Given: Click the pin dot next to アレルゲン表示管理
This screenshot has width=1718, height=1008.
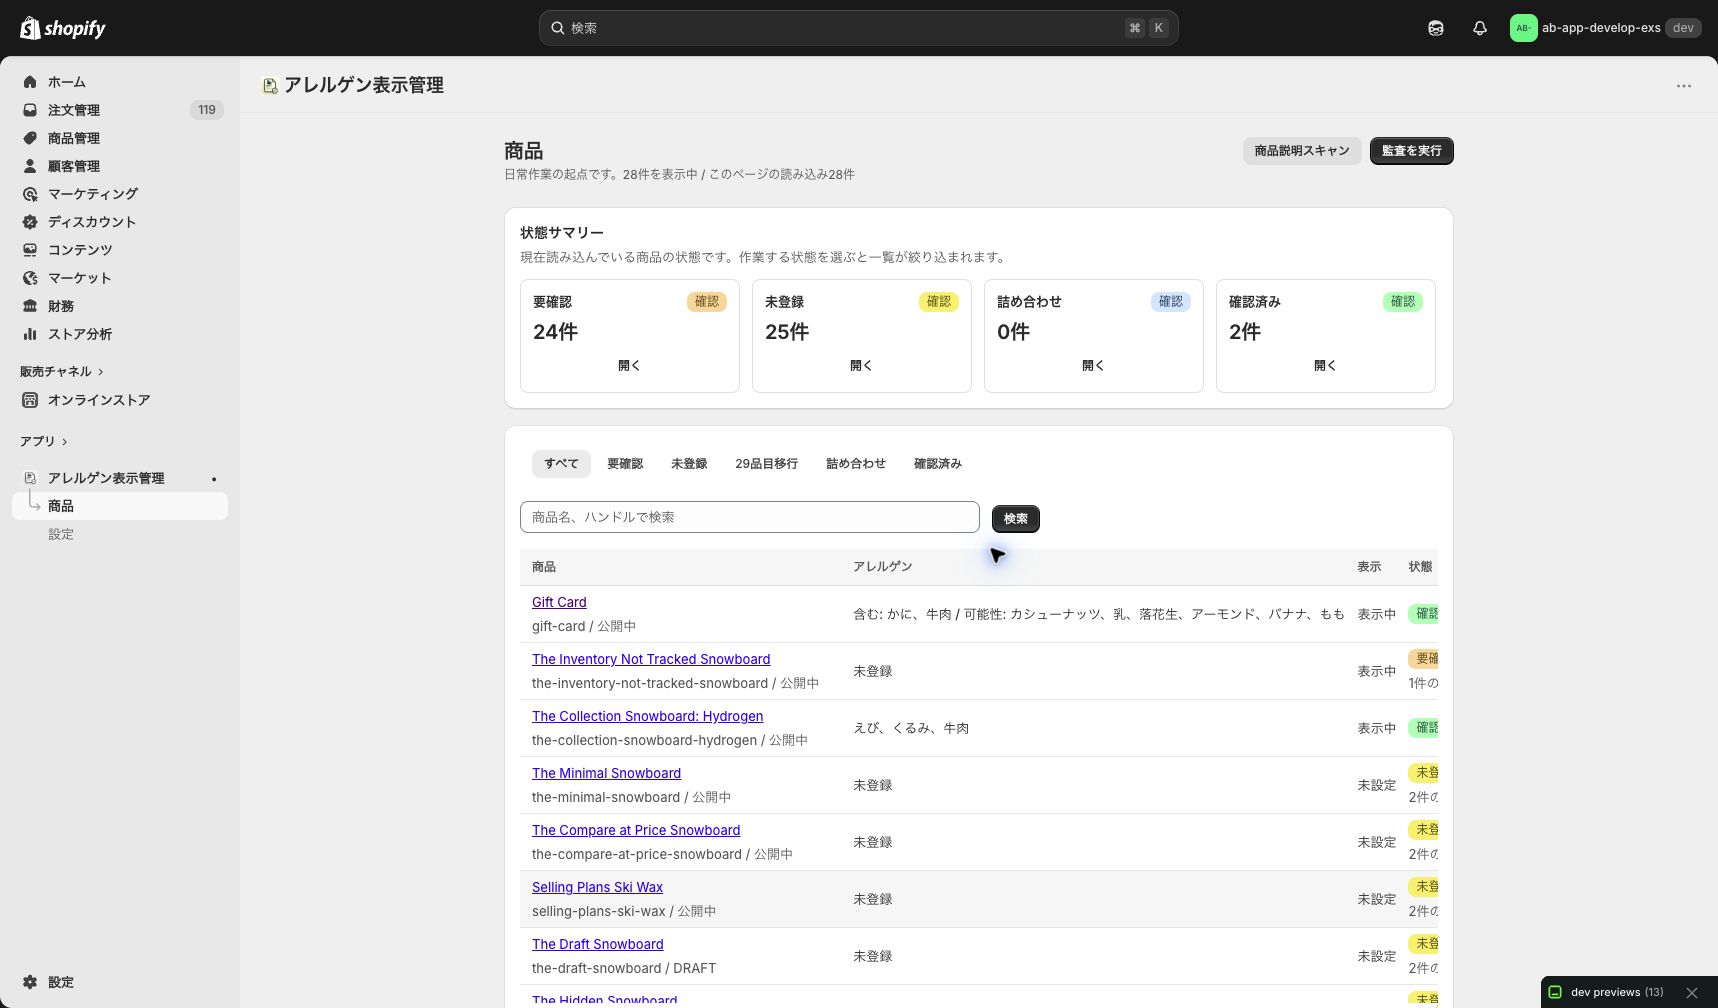Looking at the screenshot, I should (x=214, y=479).
